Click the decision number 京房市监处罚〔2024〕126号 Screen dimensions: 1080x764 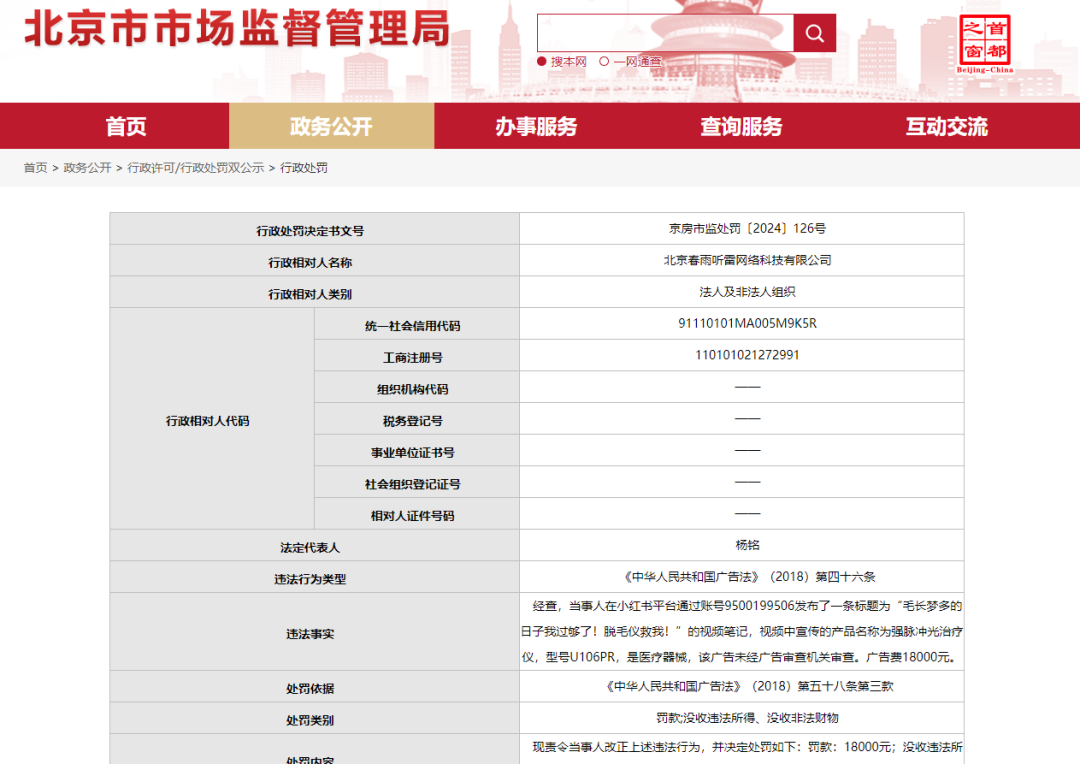(x=747, y=229)
